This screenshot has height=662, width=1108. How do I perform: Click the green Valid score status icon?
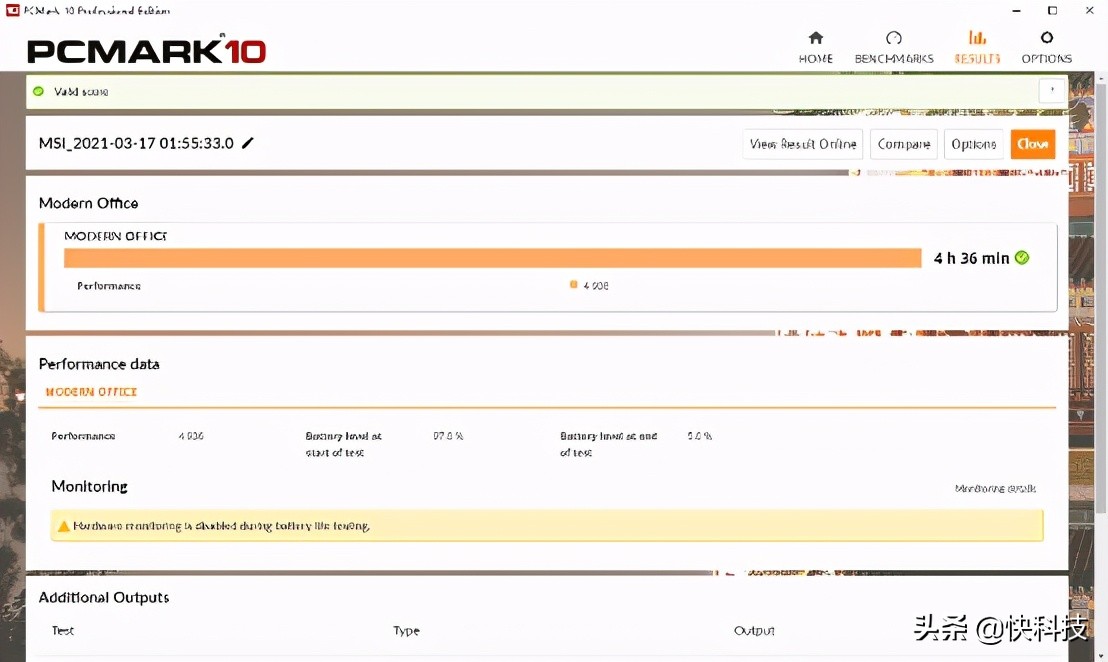tap(38, 91)
